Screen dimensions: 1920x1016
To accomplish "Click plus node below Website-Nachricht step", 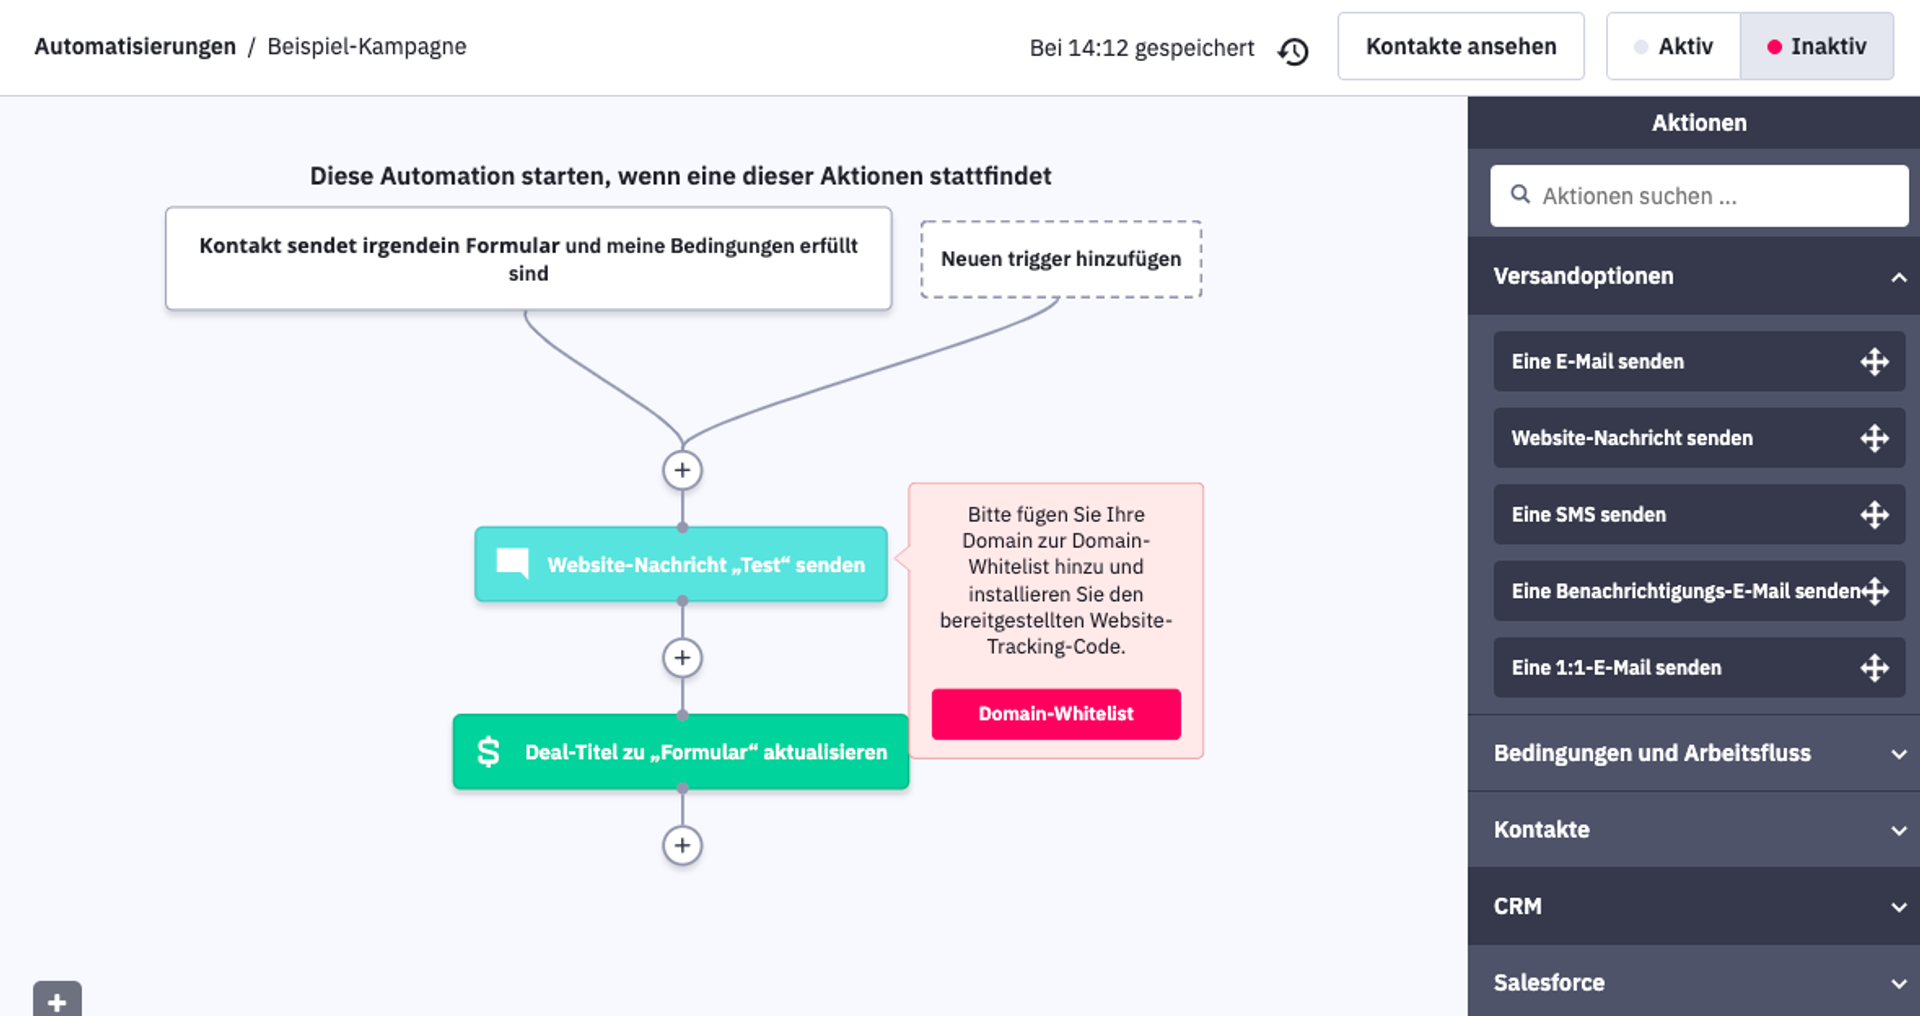I will (682, 658).
